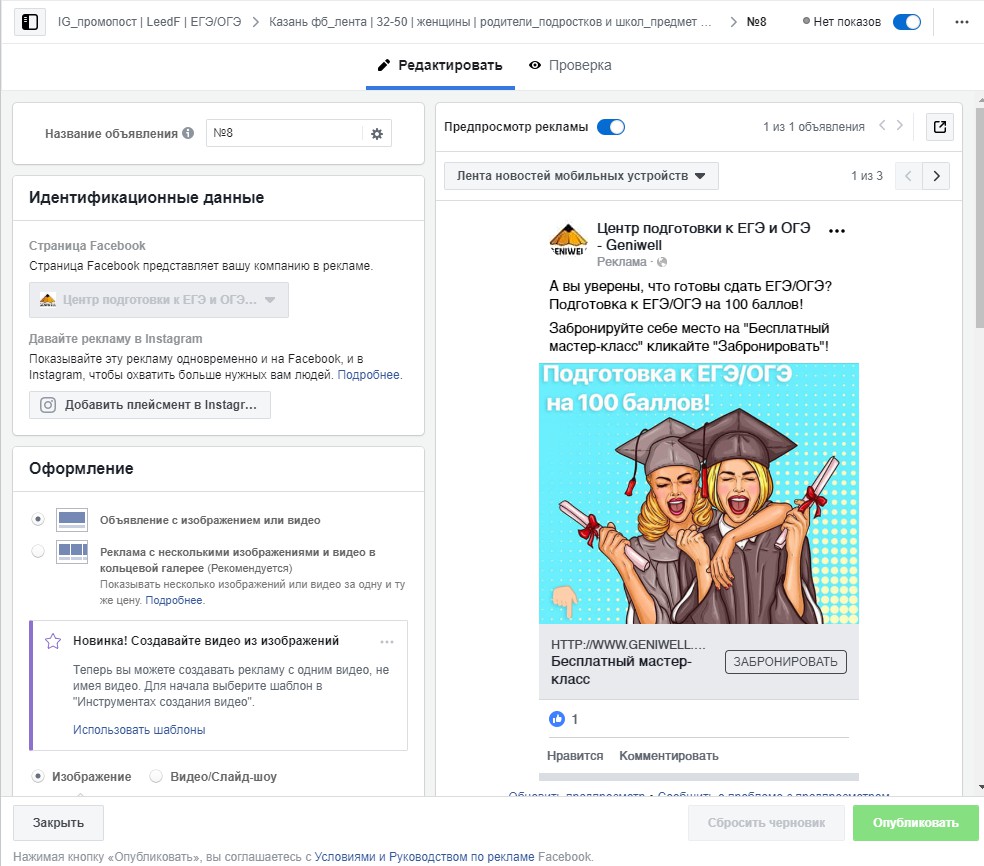Click Нравится in the ad preview
The height and width of the screenshot is (866, 984).
(575, 756)
